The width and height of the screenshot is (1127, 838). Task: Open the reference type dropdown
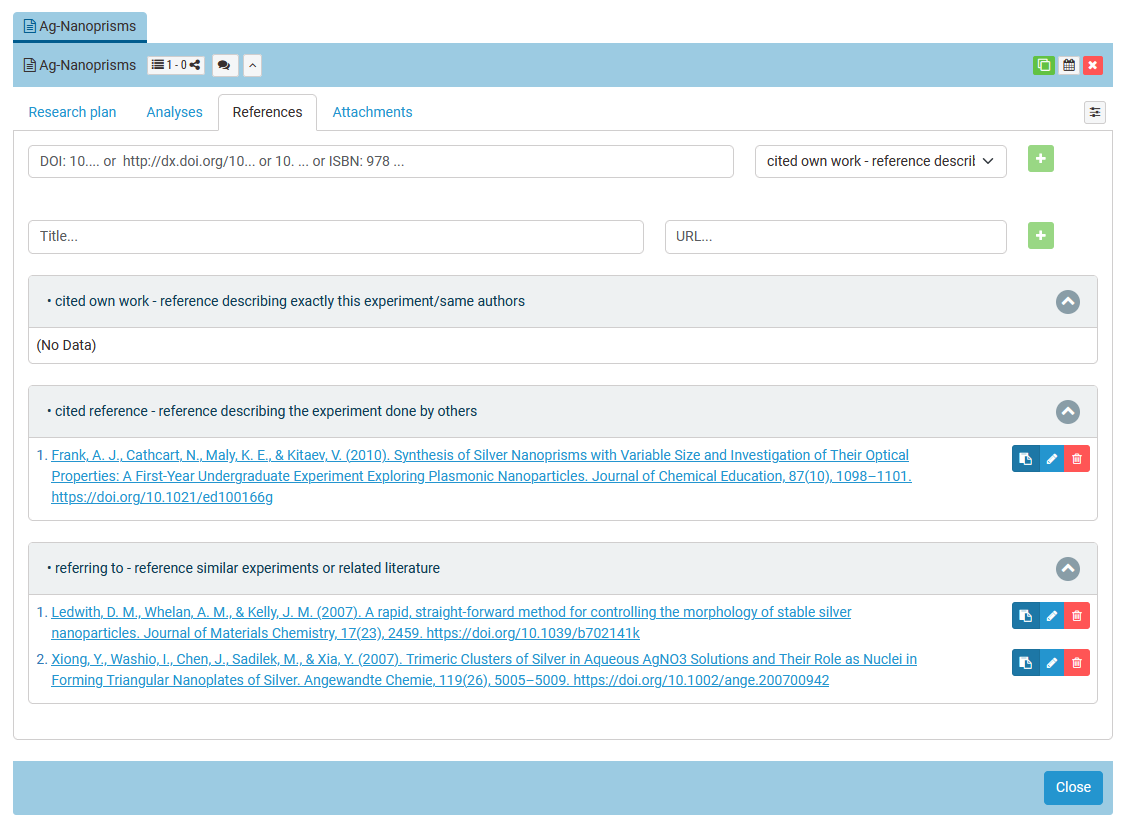pyautogui.click(x=880, y=161)
